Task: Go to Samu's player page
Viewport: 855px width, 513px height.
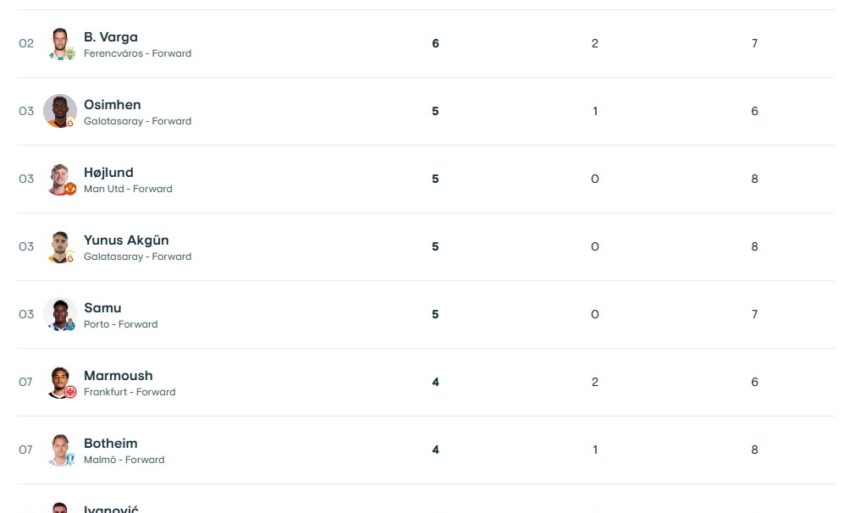Action: tap(102, 308)
